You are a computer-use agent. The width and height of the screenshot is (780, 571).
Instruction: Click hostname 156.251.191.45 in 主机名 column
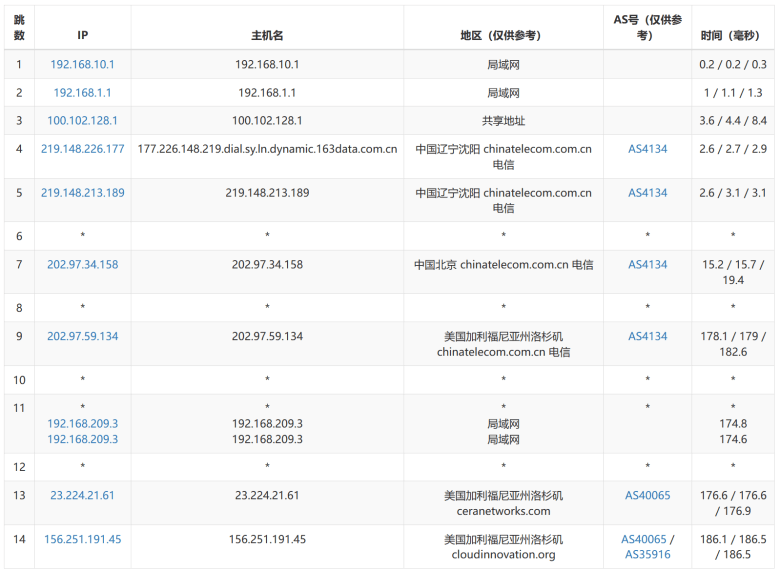(267, 539)
